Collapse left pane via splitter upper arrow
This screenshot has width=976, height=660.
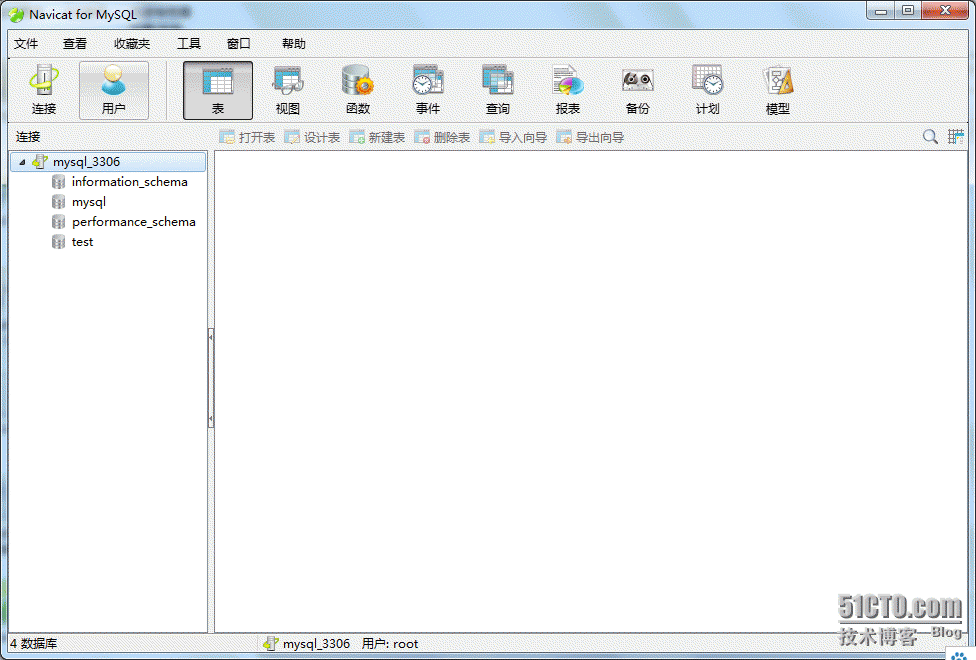[x=210, y=337]
